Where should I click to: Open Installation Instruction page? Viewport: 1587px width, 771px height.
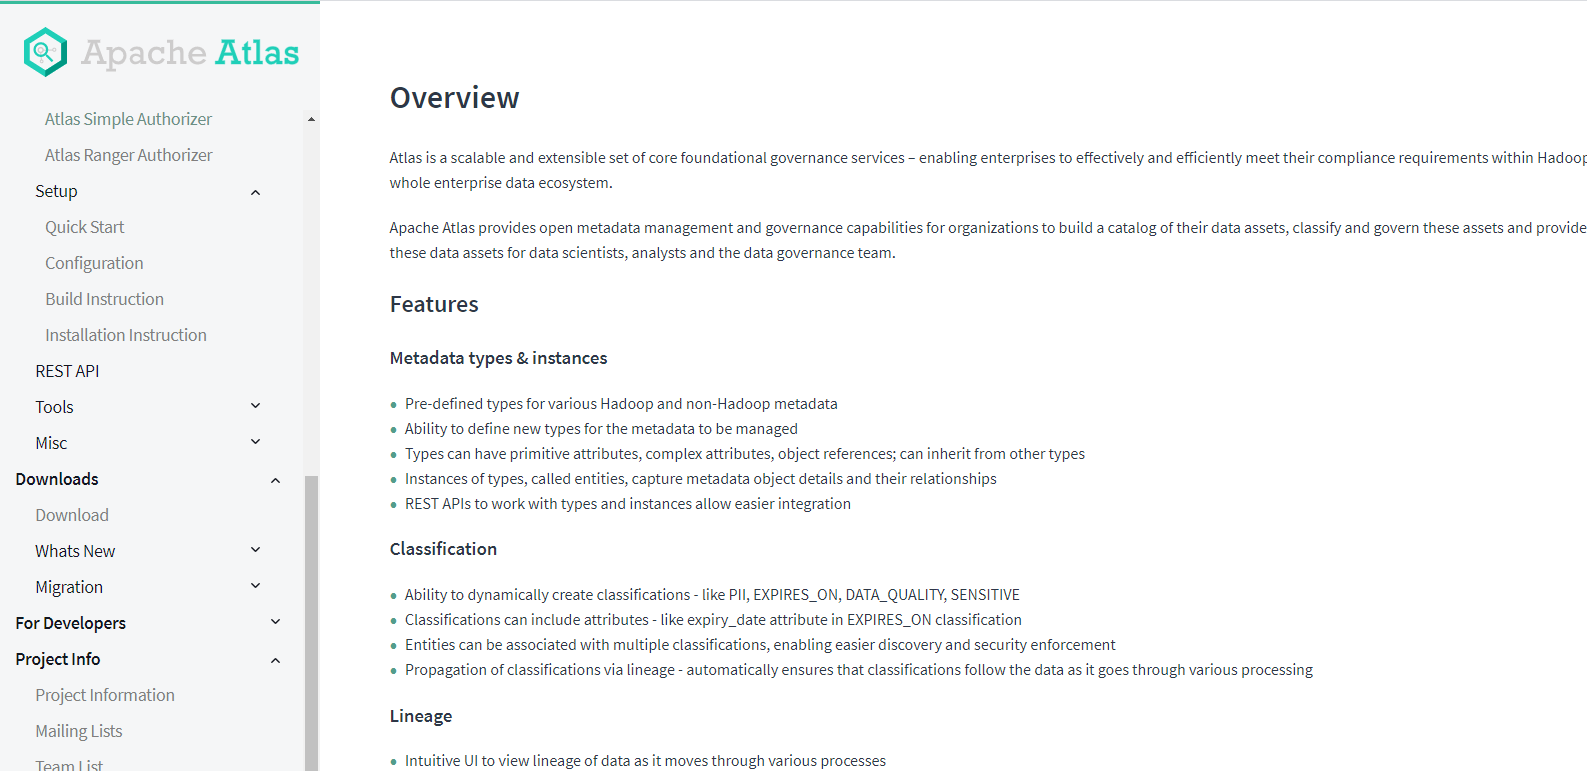[126, 335]
